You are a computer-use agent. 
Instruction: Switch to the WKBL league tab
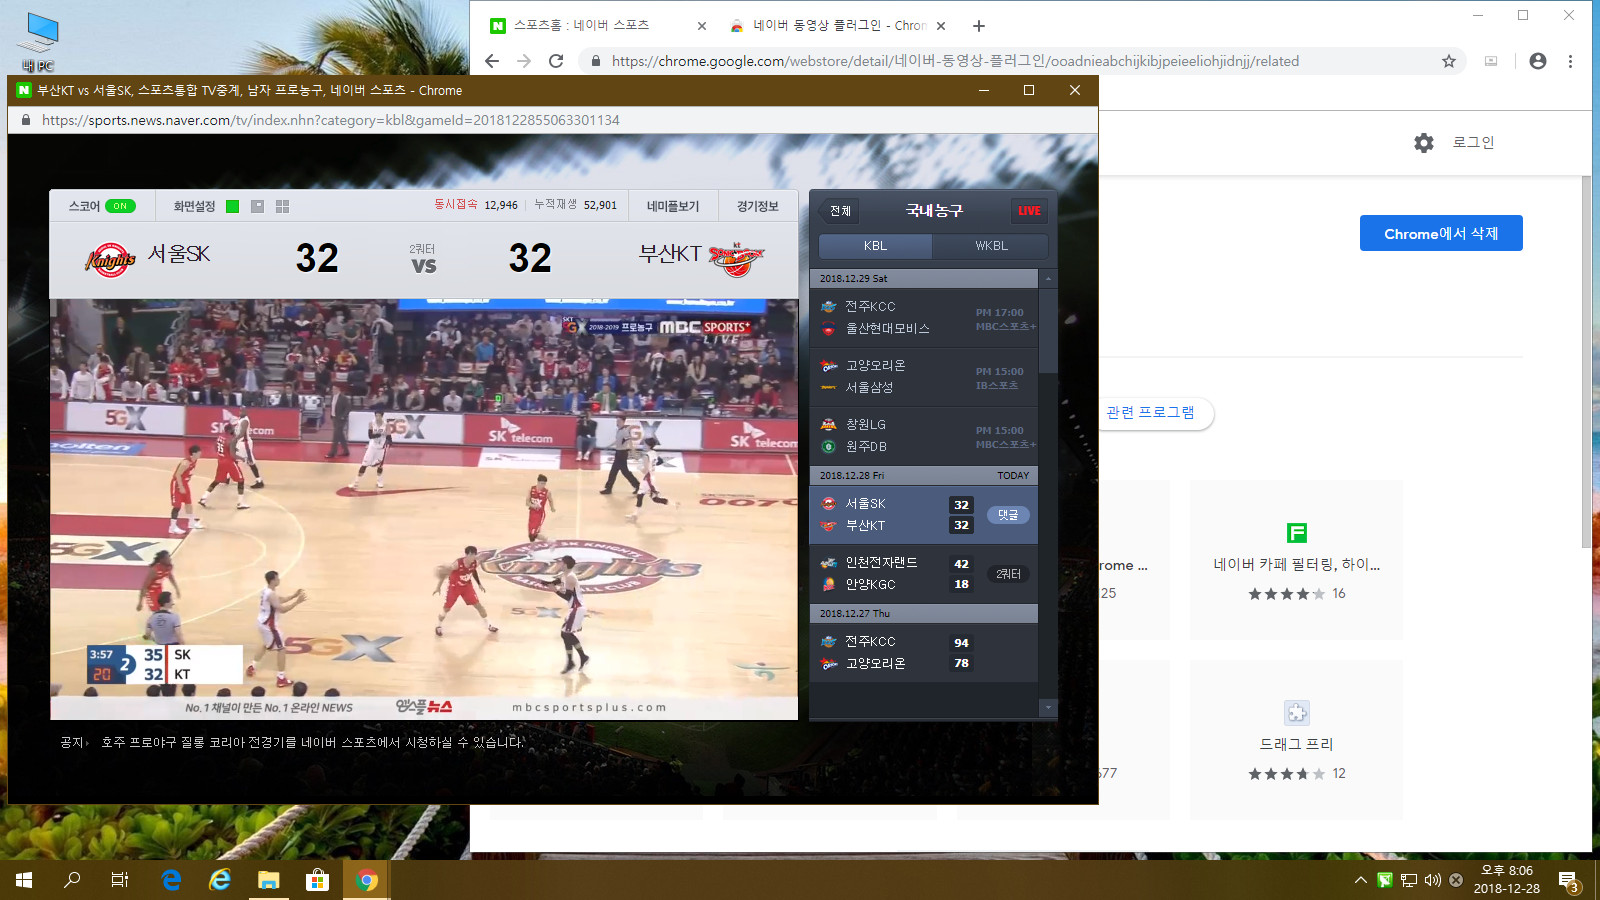(991, 246)
